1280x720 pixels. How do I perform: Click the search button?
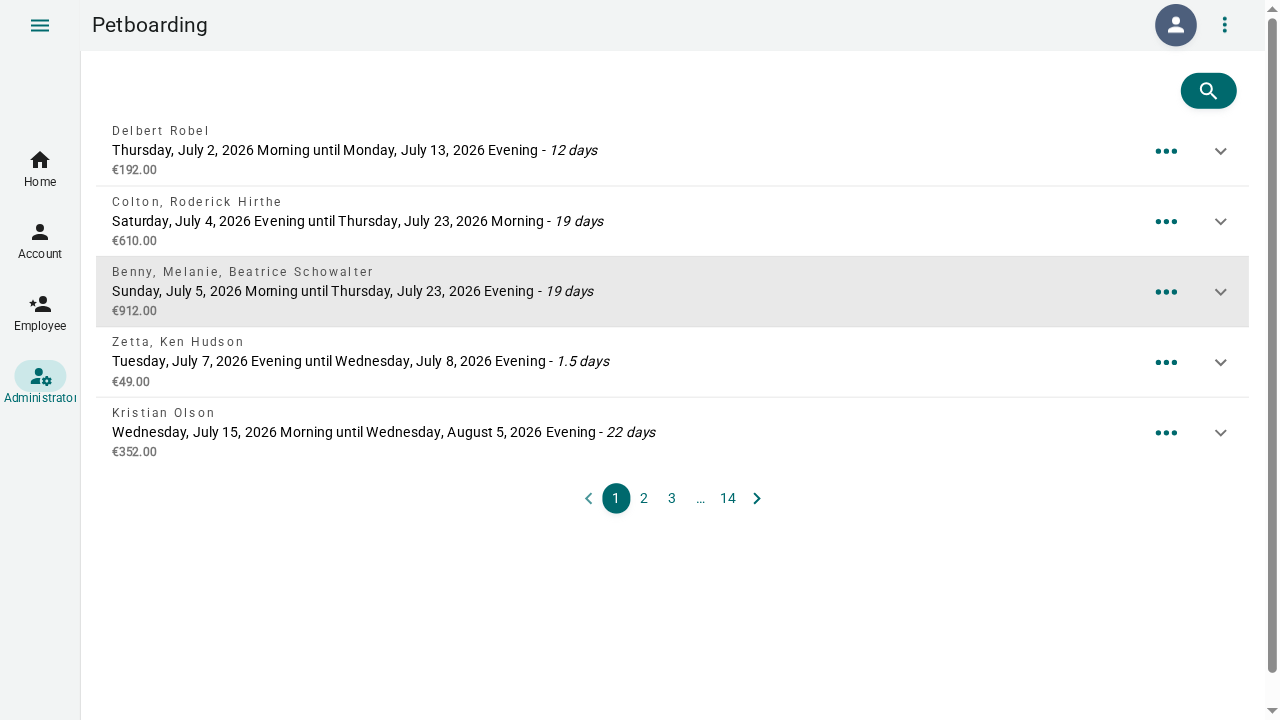coord(1208,91)
